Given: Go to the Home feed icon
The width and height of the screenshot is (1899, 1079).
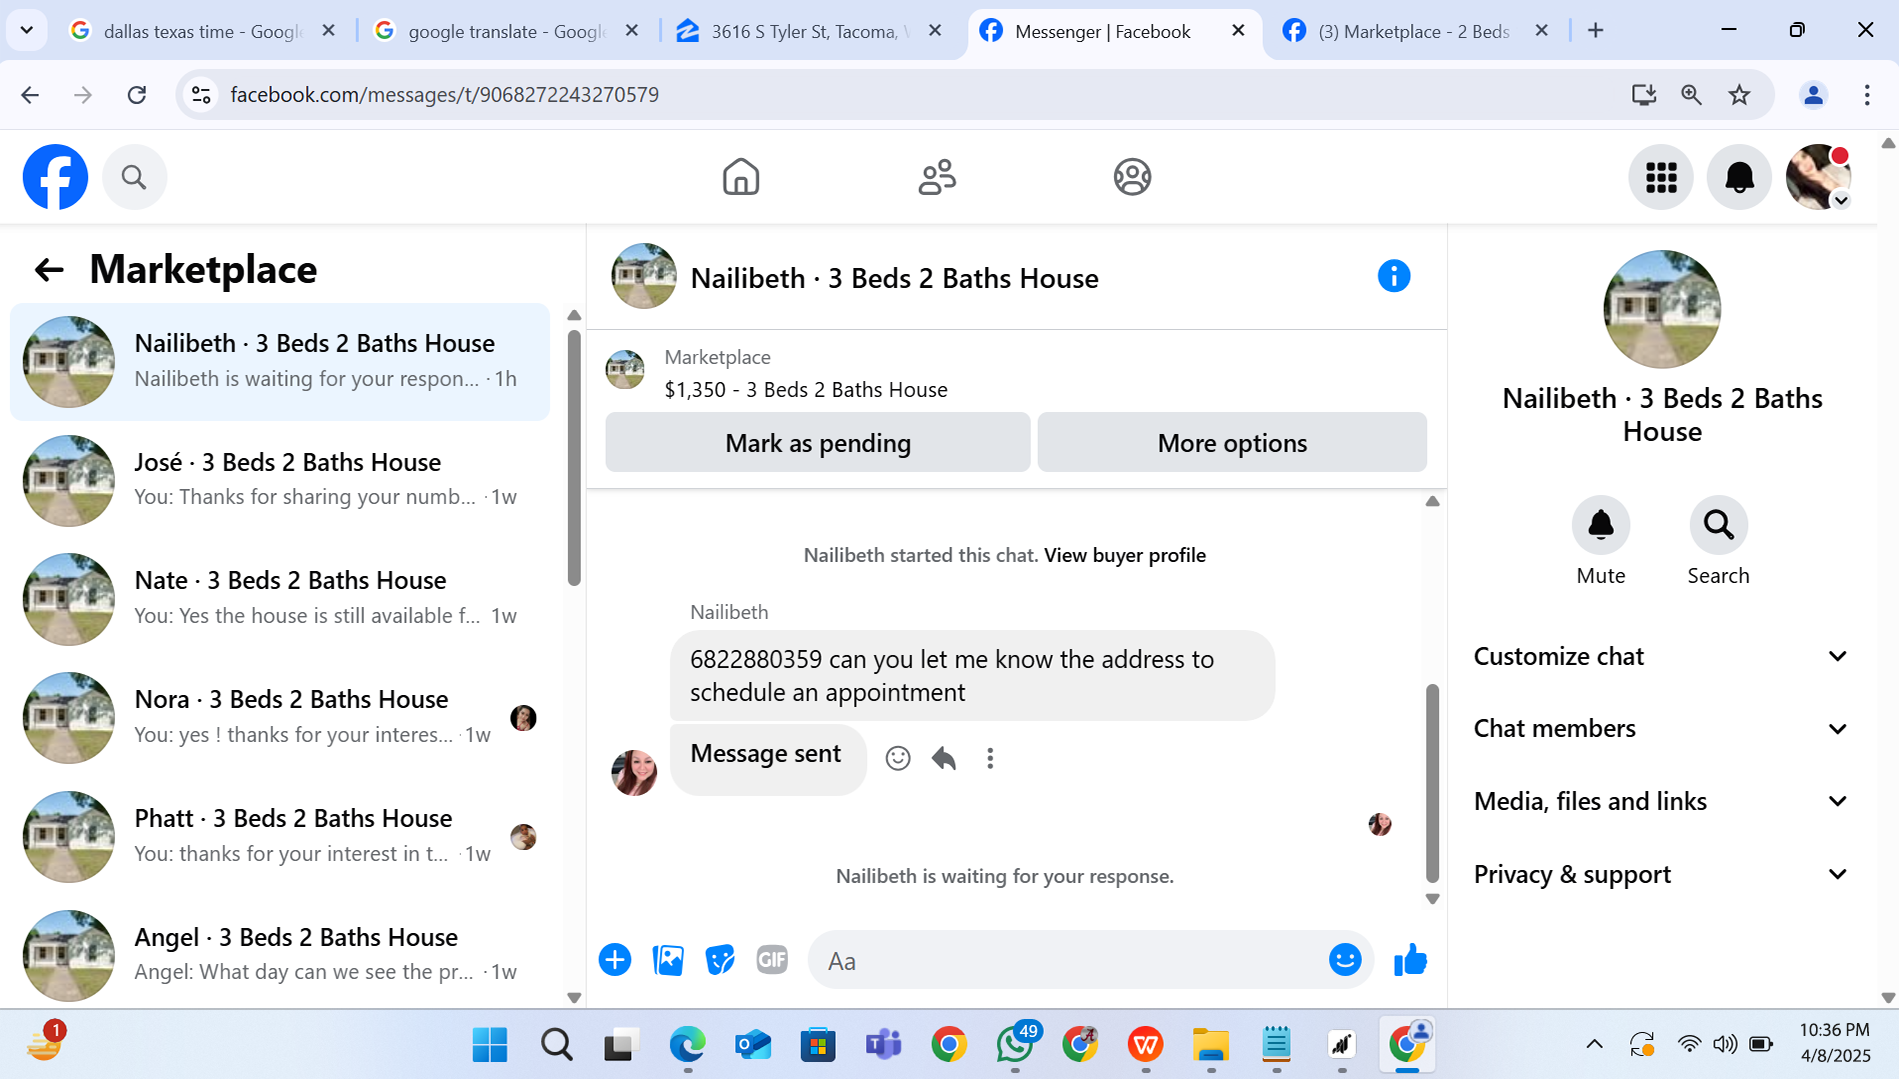Looking at the screenshot, I should [741, 177].
